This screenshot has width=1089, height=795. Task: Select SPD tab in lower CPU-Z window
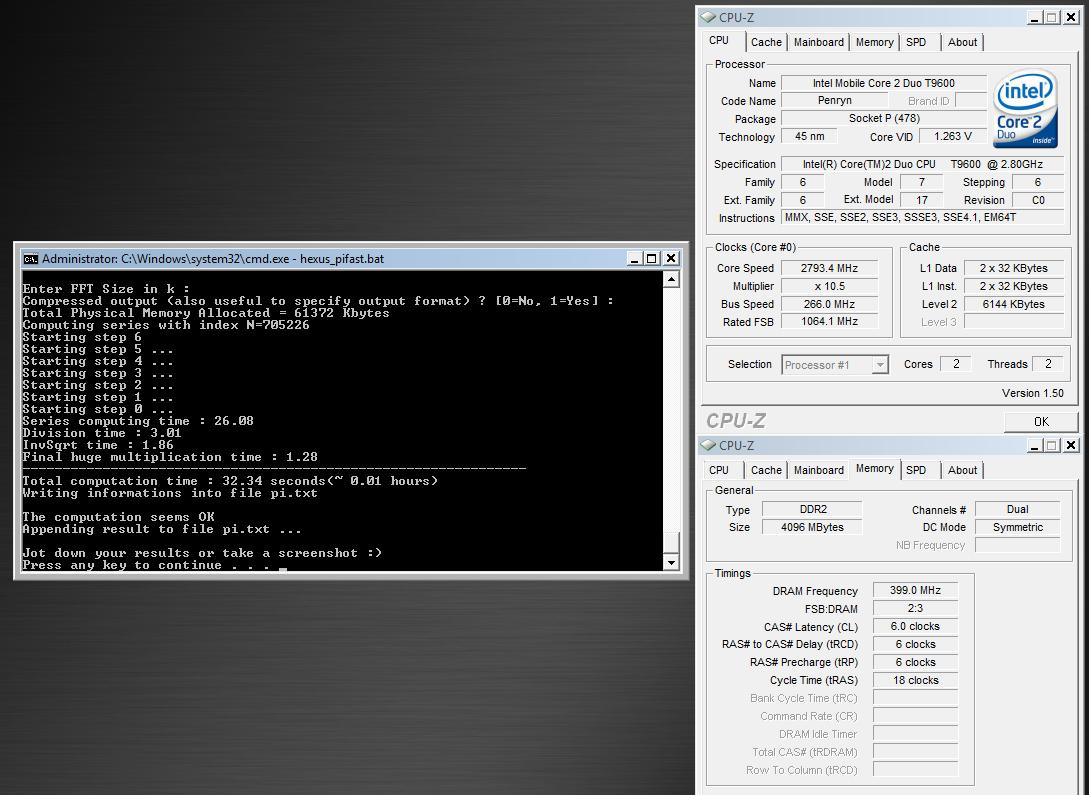click(x=916, y=470)
